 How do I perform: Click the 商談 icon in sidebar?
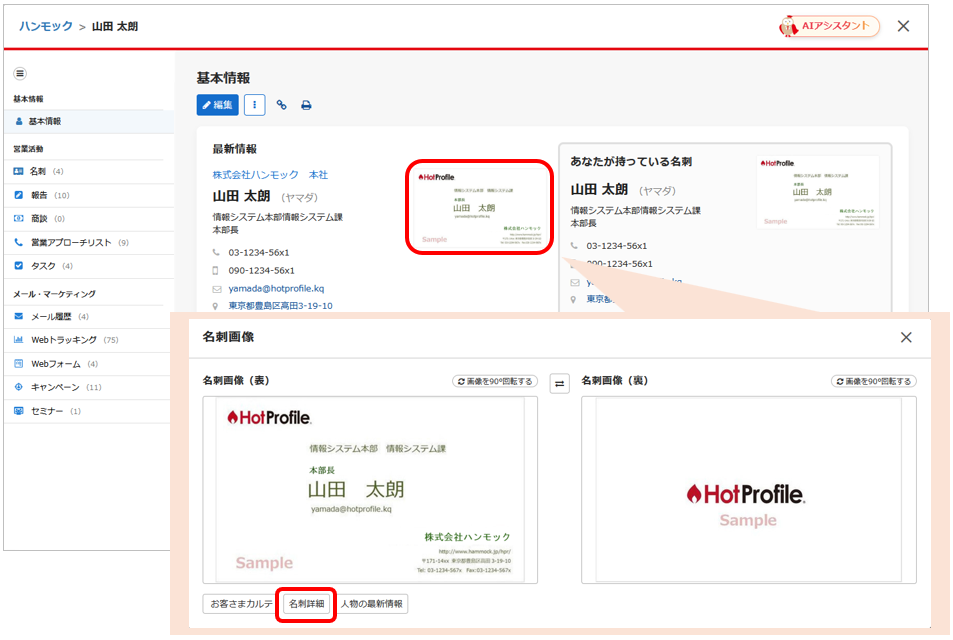click(19, 218)
